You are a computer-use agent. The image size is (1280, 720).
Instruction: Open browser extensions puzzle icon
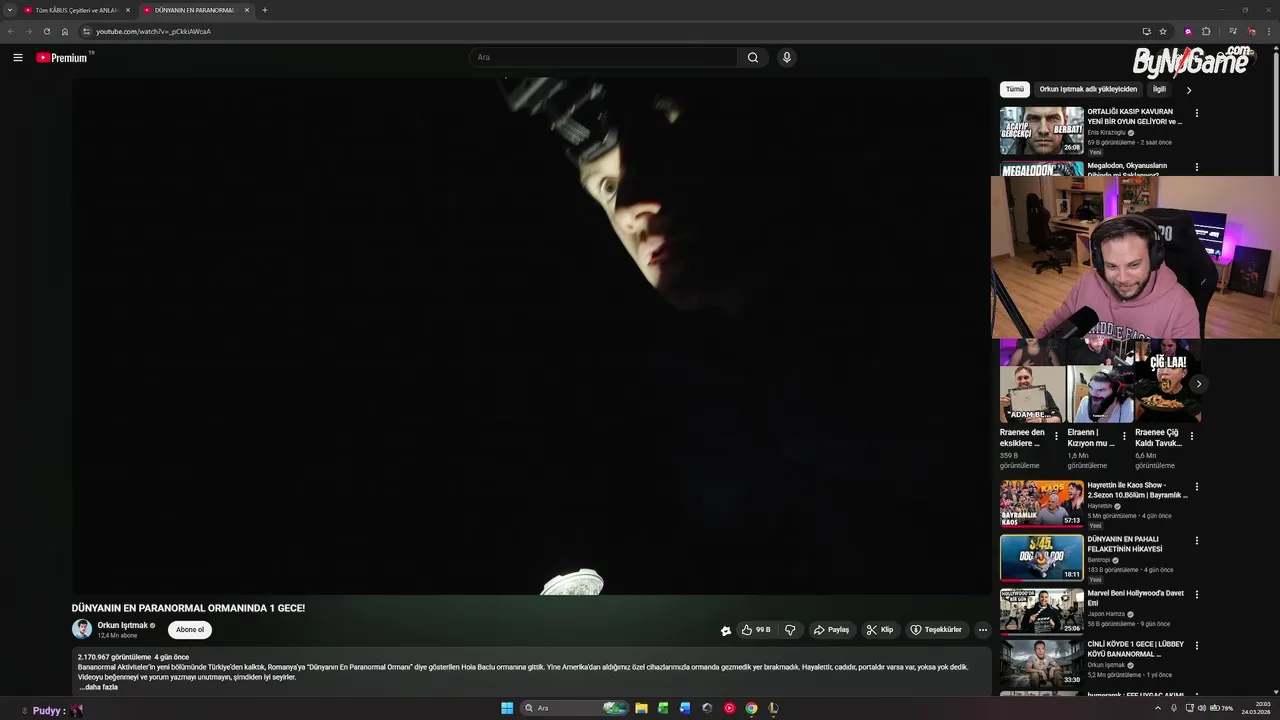click(x=1206, y=31)
